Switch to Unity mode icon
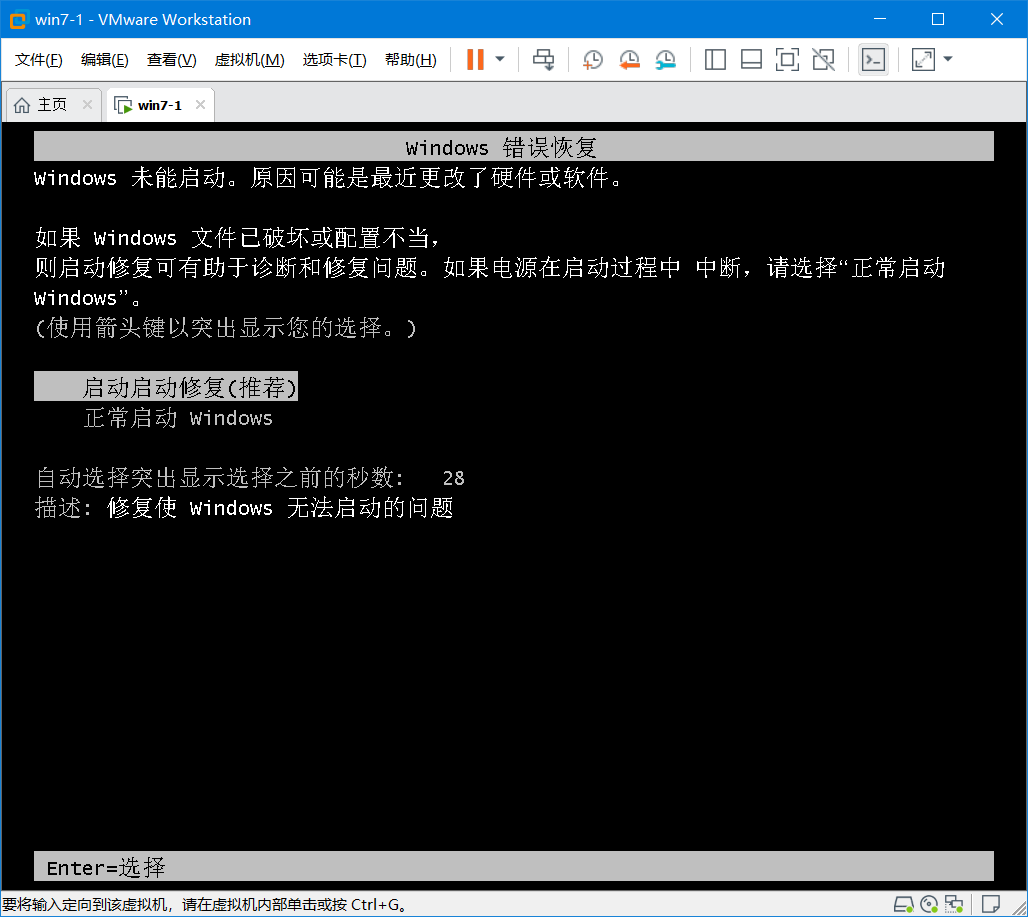This screenshot has height=917, width=1028. click(823, 60)
